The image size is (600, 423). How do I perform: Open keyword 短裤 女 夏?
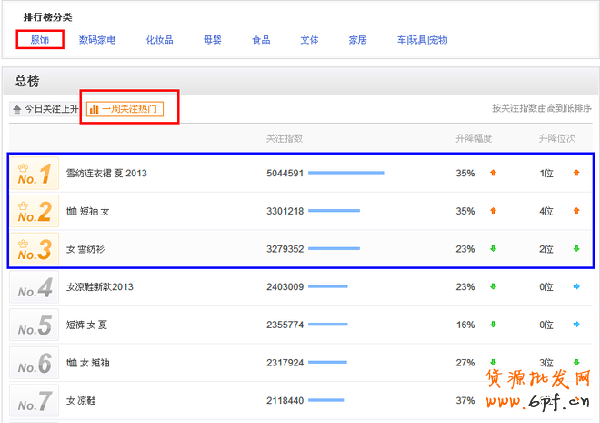pyautogui.click(x=87, y=325)
